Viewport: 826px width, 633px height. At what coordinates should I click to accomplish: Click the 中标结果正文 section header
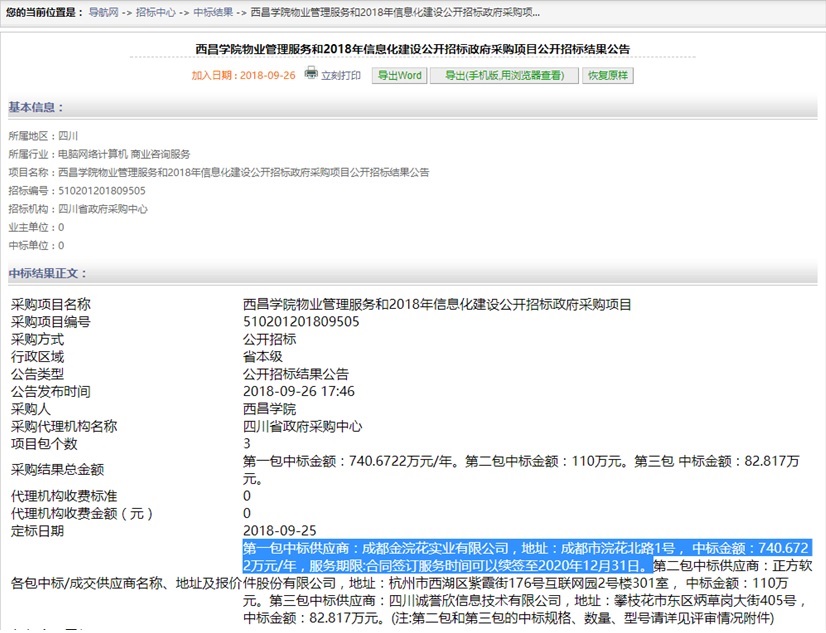(x=48, y=273)
